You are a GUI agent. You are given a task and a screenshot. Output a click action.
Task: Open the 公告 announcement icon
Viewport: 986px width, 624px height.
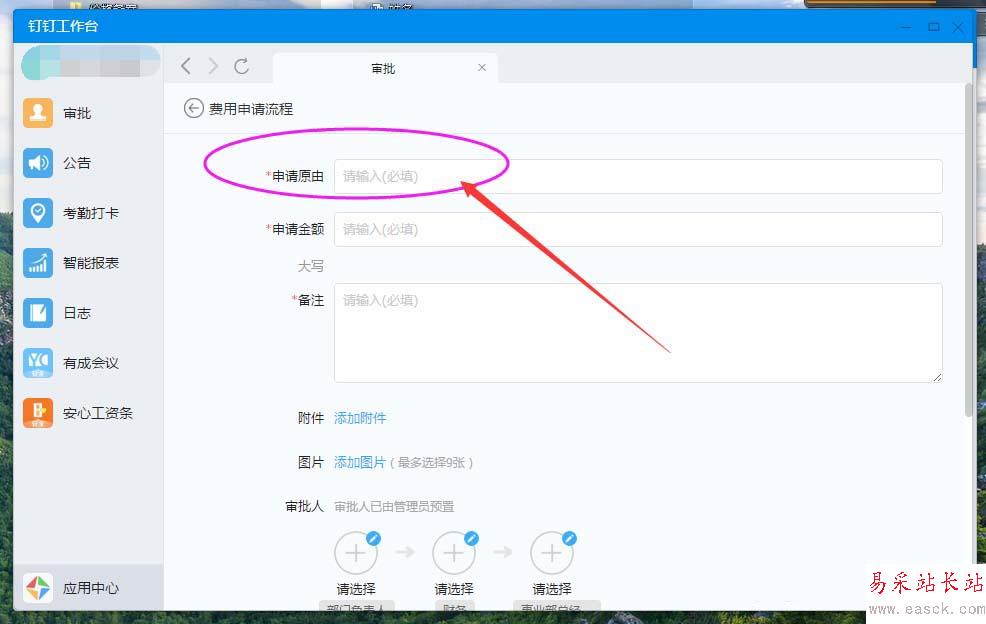[38, 163]
